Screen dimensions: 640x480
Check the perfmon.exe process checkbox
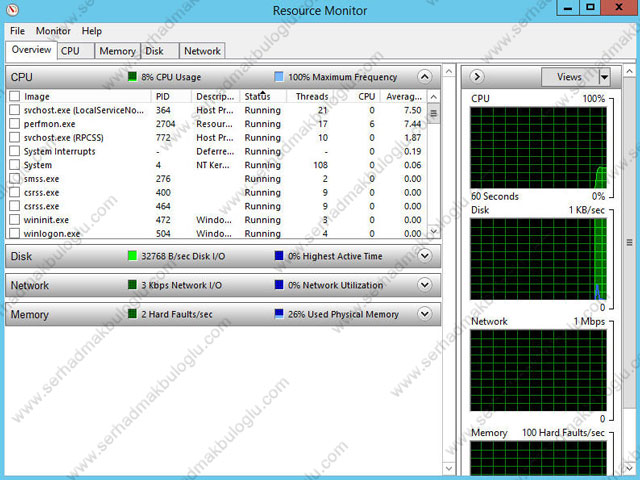coord(14,124)
